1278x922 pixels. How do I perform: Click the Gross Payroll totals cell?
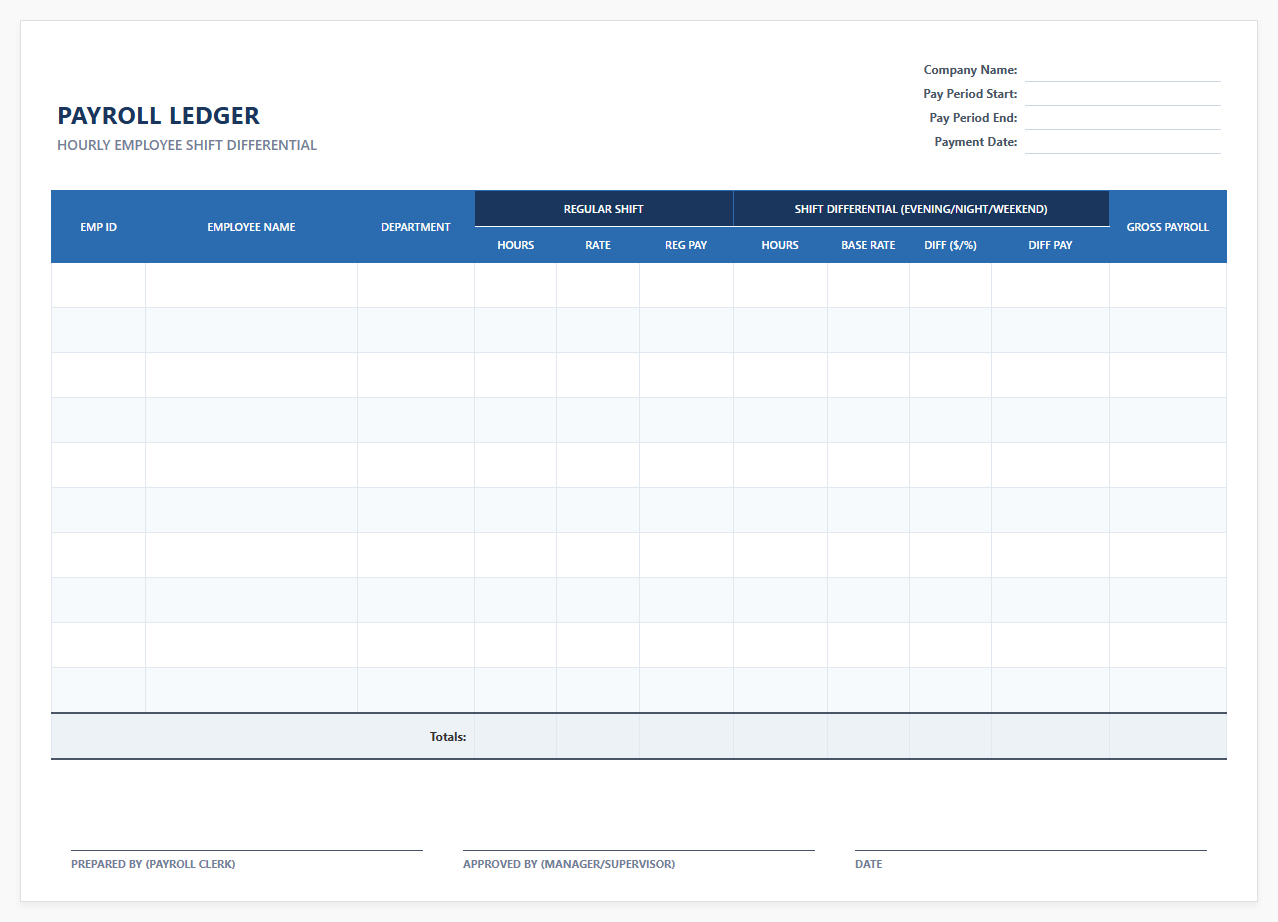(1168, 737)
